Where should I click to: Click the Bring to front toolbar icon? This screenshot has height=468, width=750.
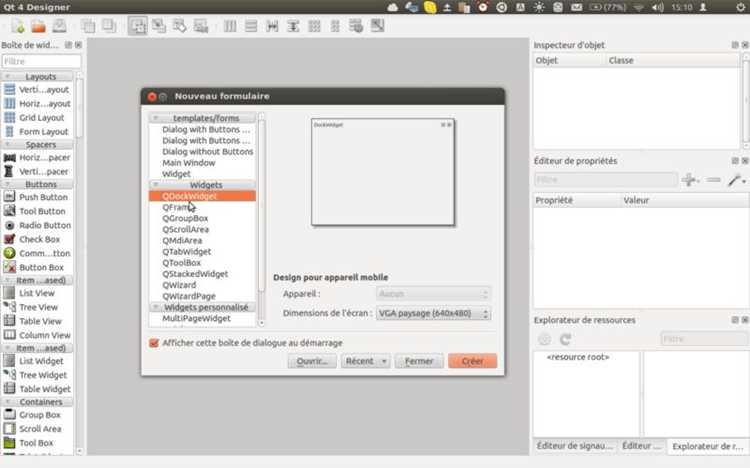click(x=109, y=26)
